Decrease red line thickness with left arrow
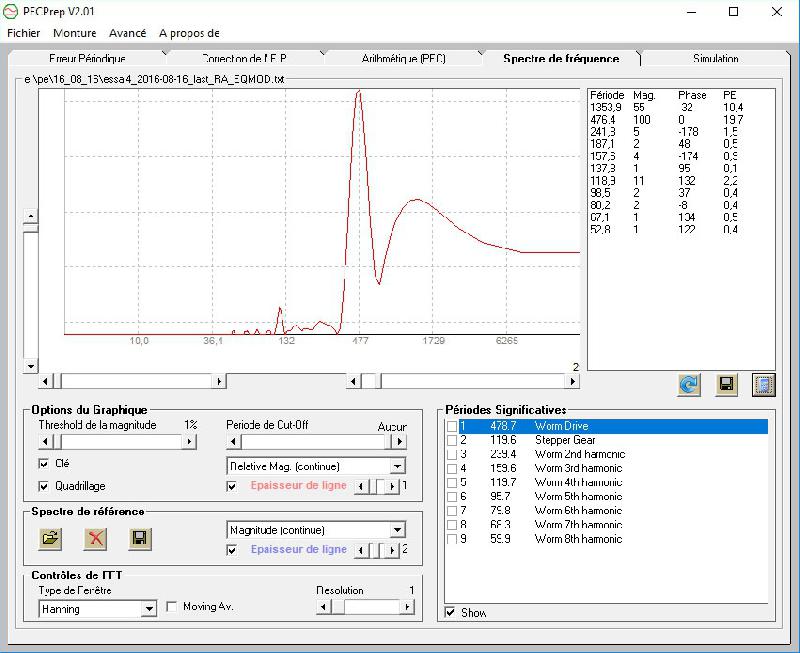The width and height of the screenshot is (800, 653). point(361,486)
